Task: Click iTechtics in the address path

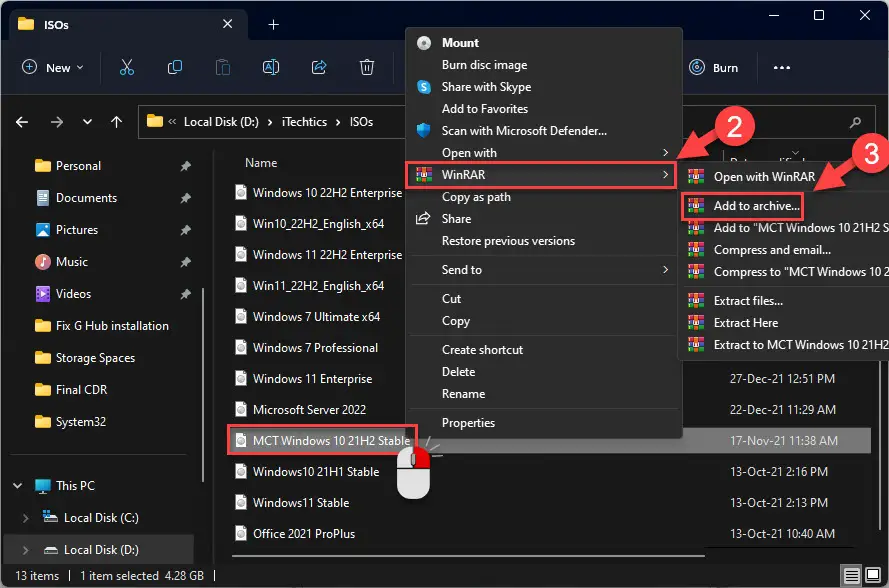Action: pyautogui.click(x=304, y=122)
